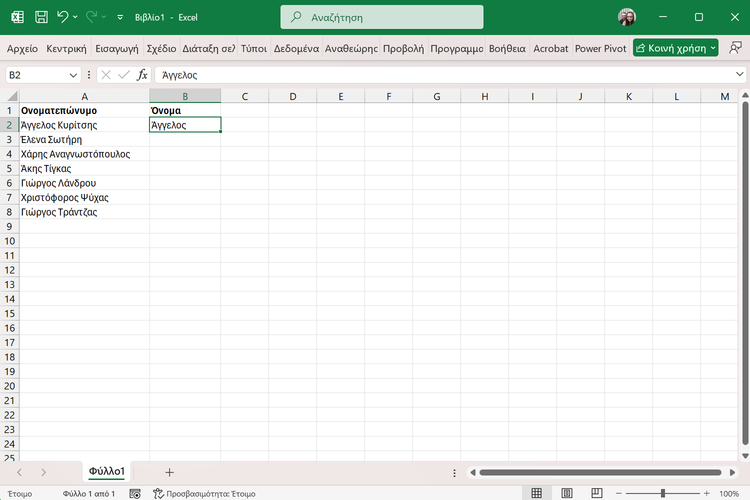The width and height of the screenshot is (750, 500).
Task: Click the zoom slider in status bar
Action: [663, 493]
